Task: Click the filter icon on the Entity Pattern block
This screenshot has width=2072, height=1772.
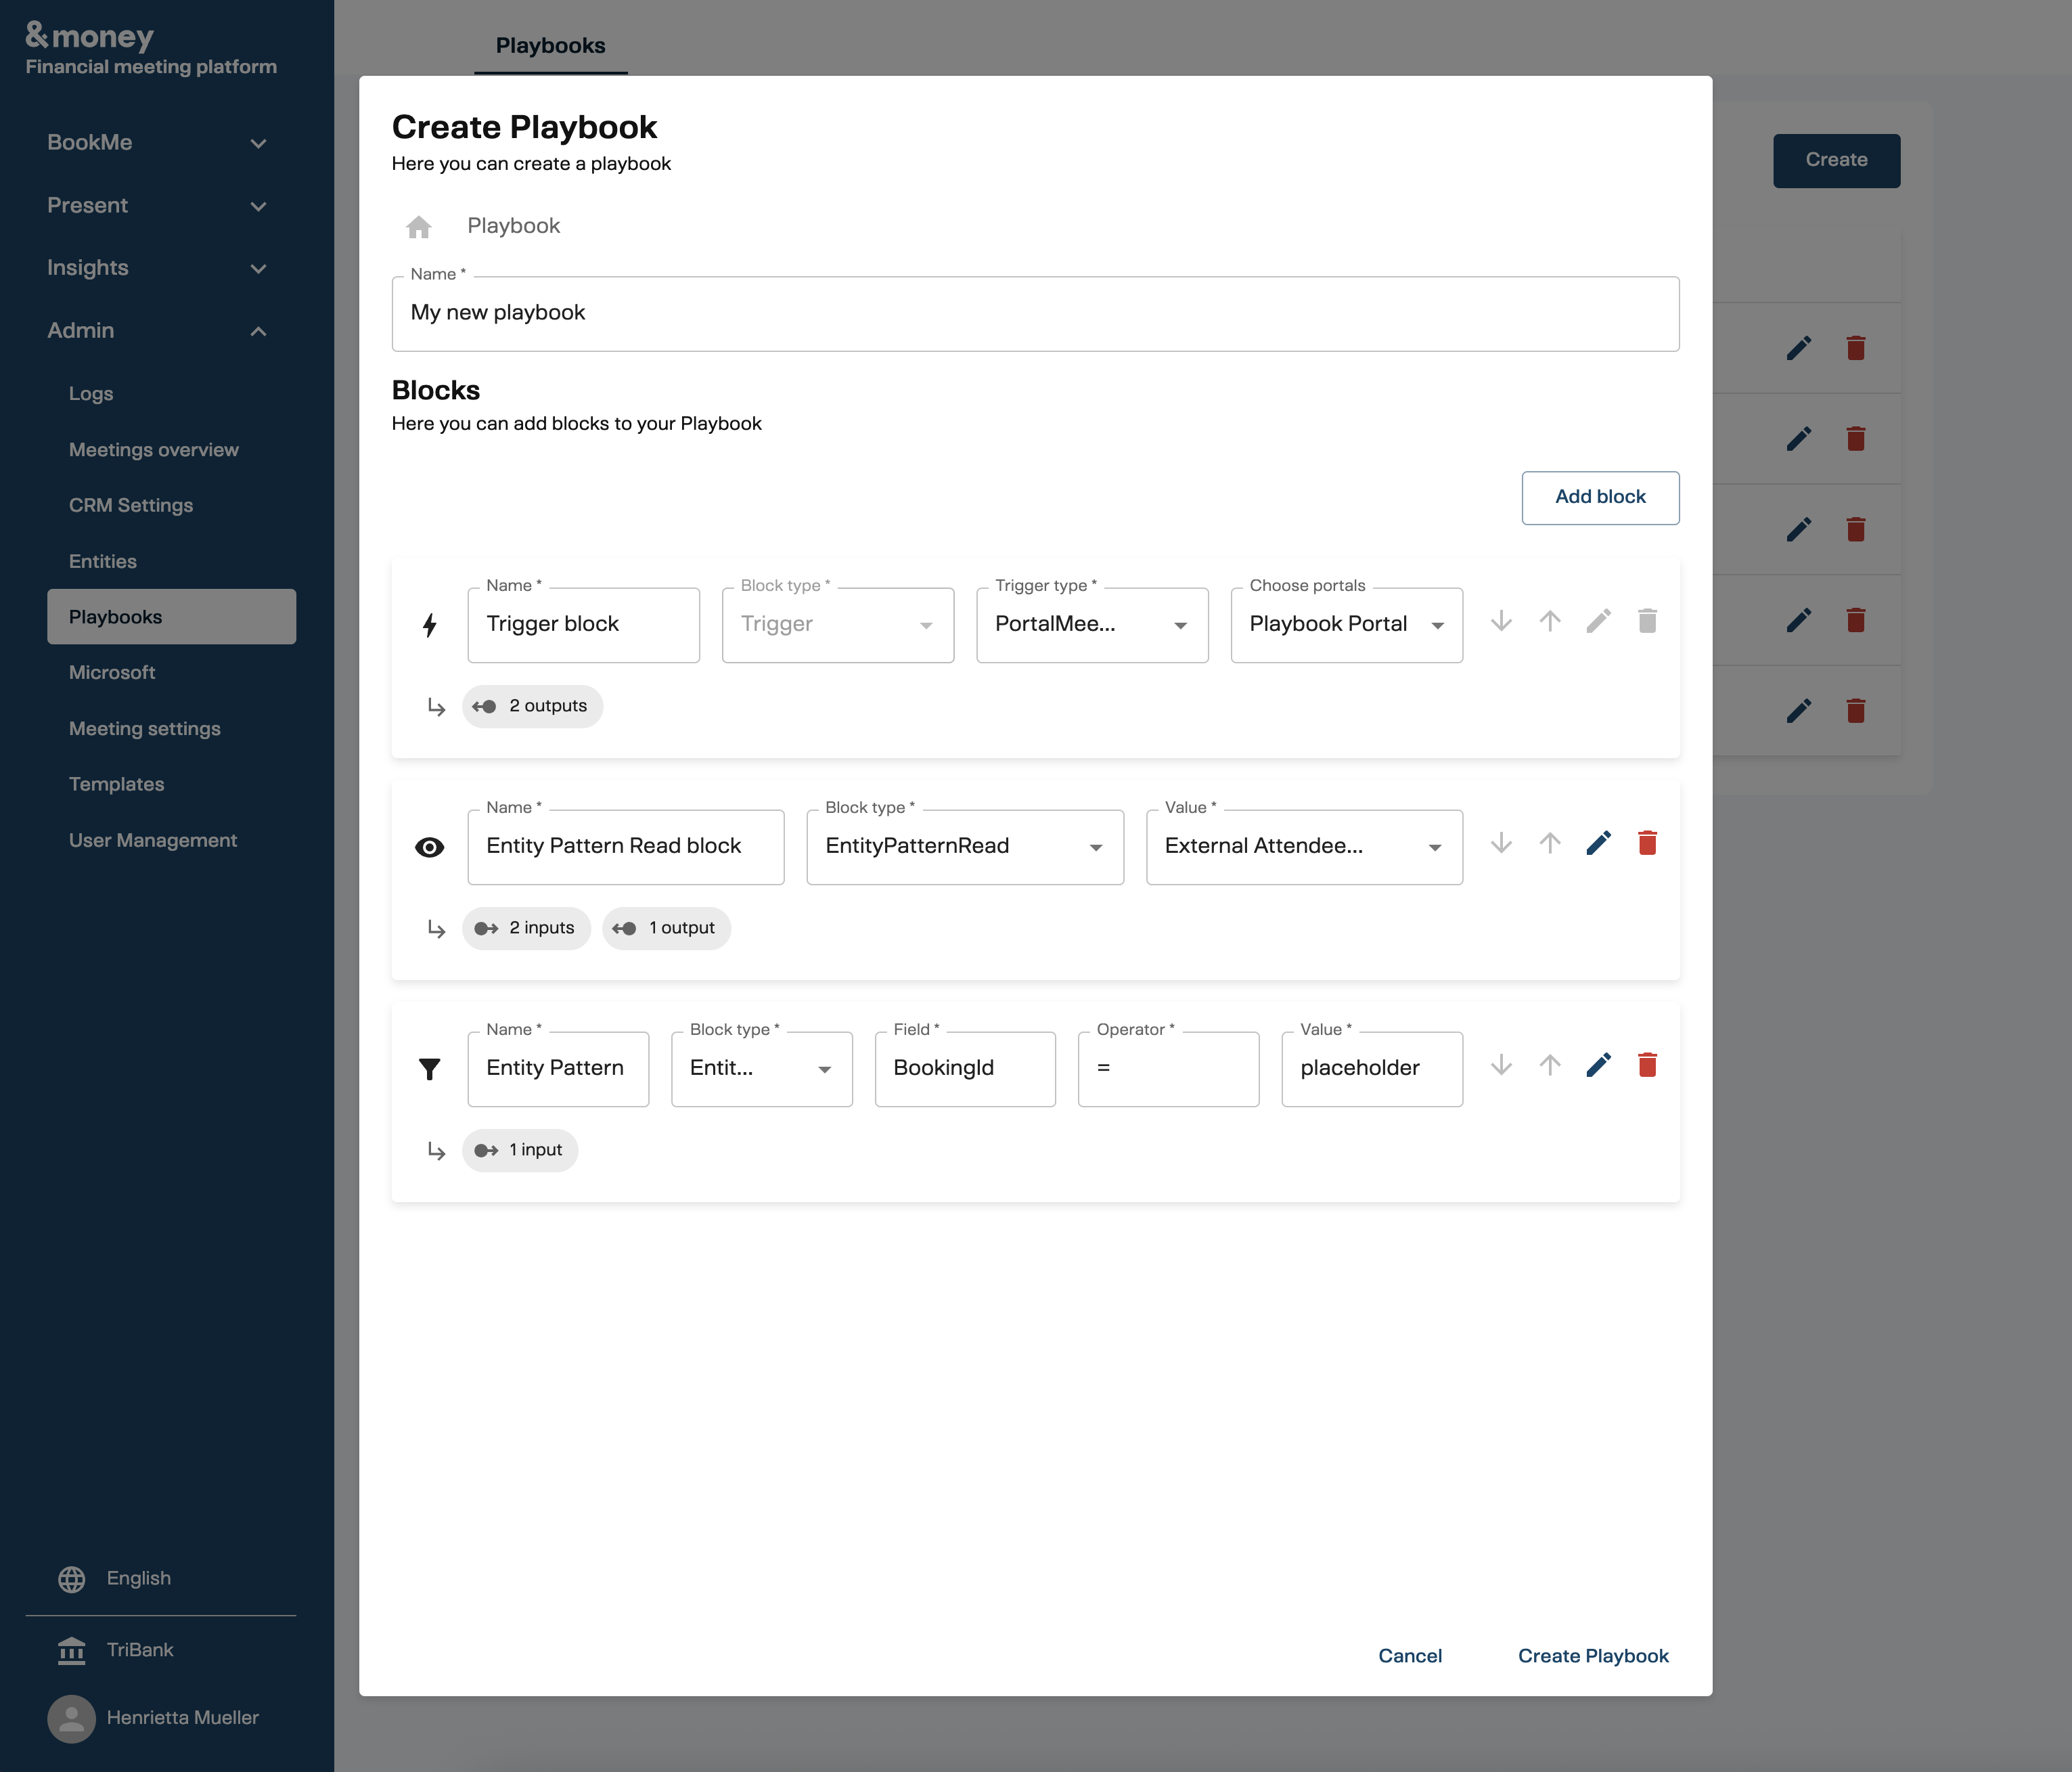Action: coord(430,1068)
